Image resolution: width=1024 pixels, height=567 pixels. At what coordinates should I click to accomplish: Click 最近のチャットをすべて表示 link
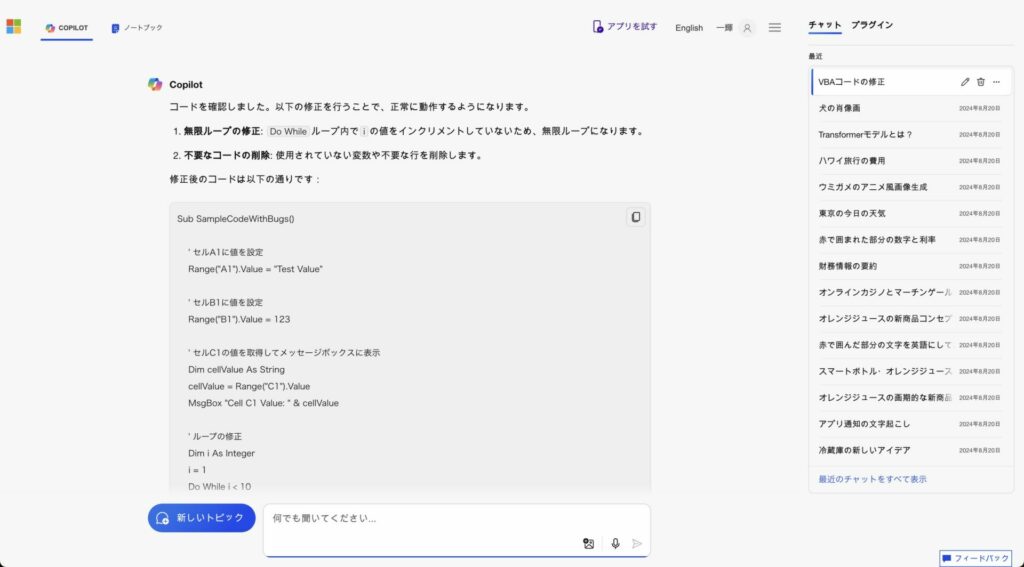click(872, 479)
